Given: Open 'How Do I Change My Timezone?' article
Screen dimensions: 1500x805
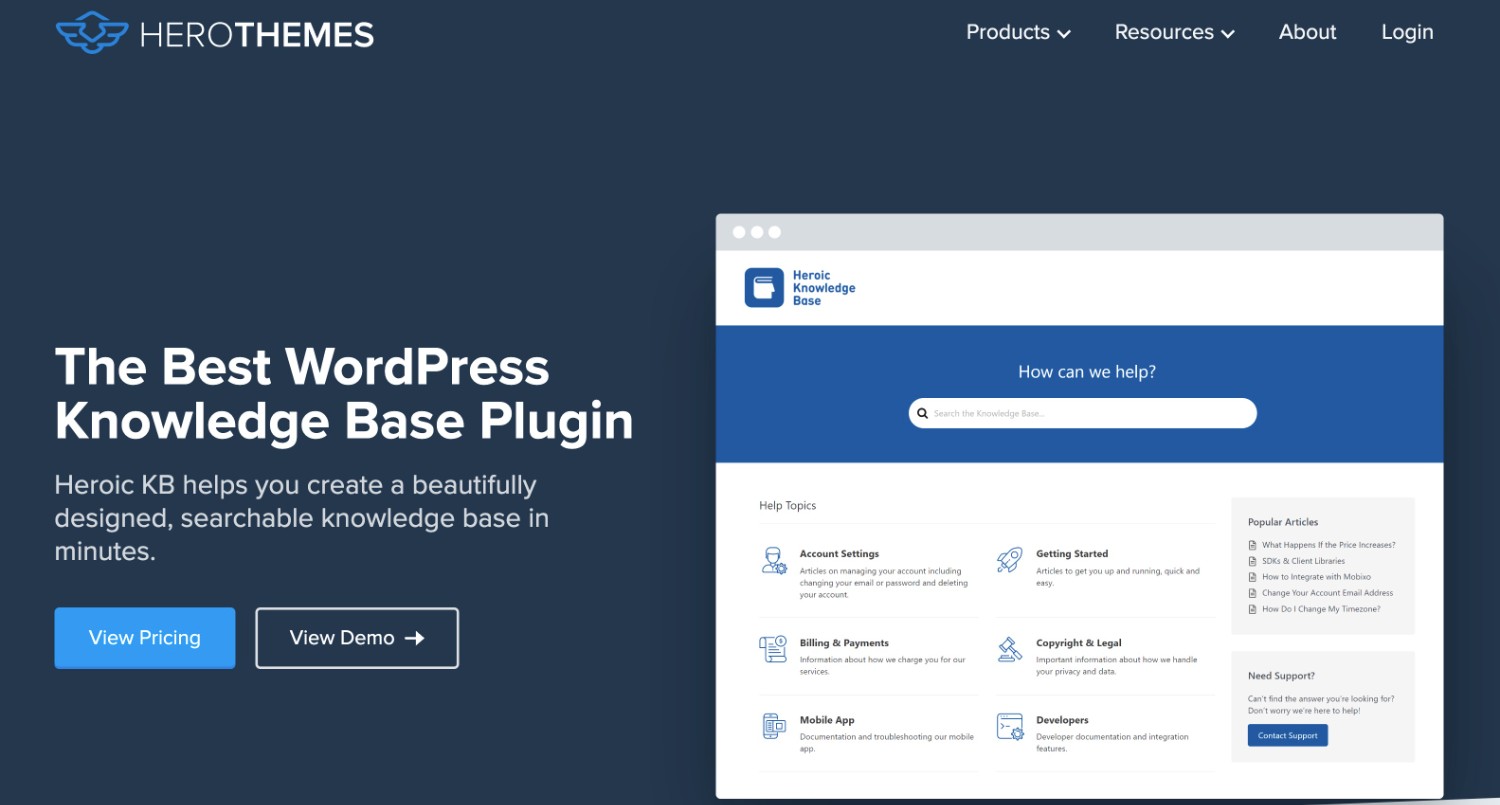Looking at the screenshot, I should pos(1320,609).
